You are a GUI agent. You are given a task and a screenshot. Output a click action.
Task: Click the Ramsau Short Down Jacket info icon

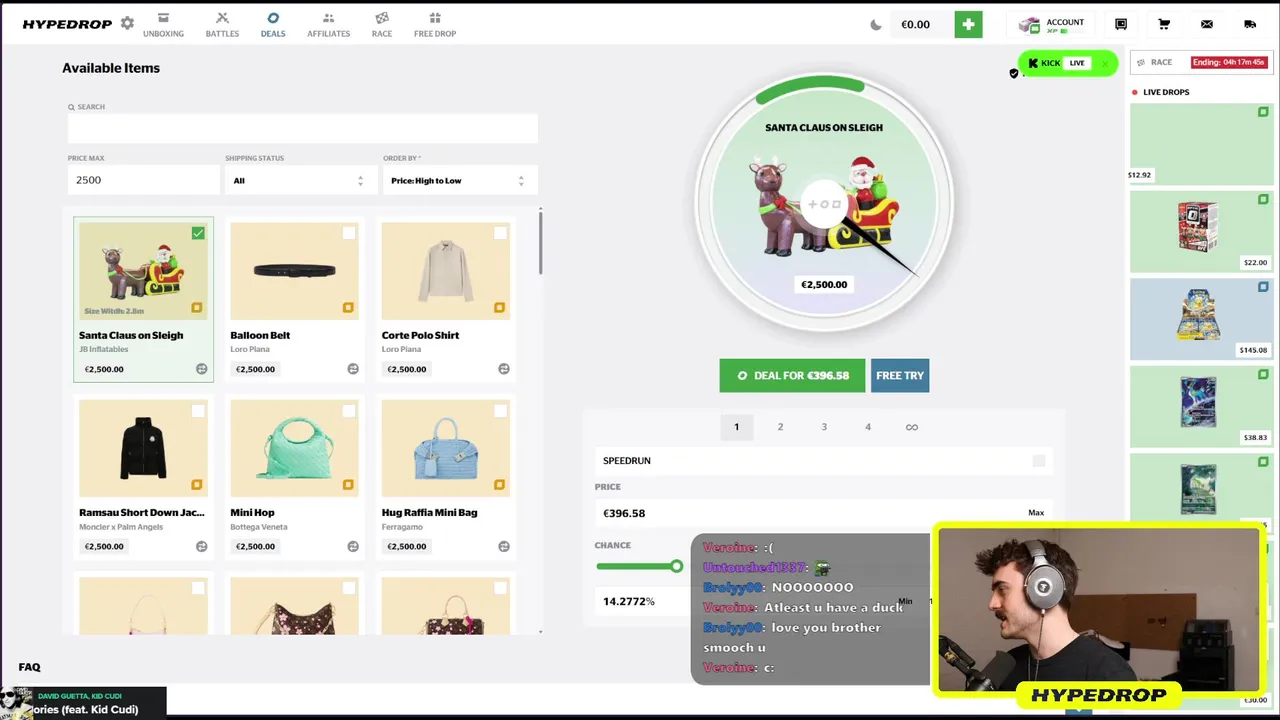coord(201,546)
